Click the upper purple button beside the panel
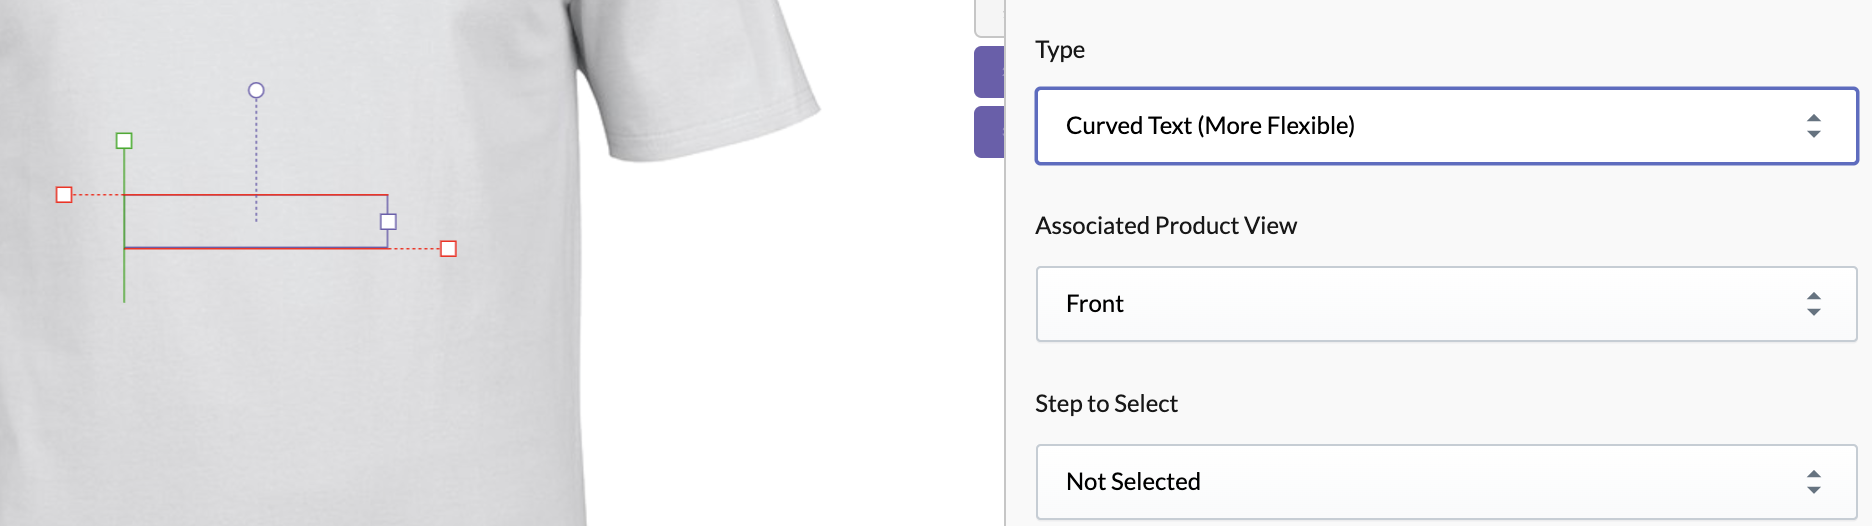This screenshot has width=1872, height=526. (989, 72)
